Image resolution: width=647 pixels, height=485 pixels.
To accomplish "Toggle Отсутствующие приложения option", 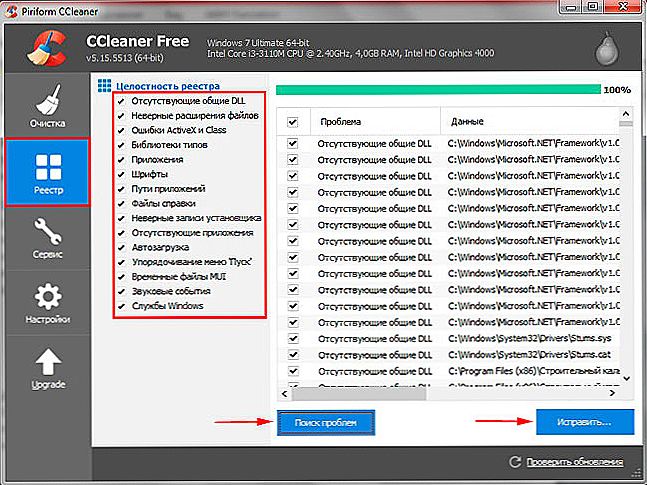I will [x=121, y=233].
